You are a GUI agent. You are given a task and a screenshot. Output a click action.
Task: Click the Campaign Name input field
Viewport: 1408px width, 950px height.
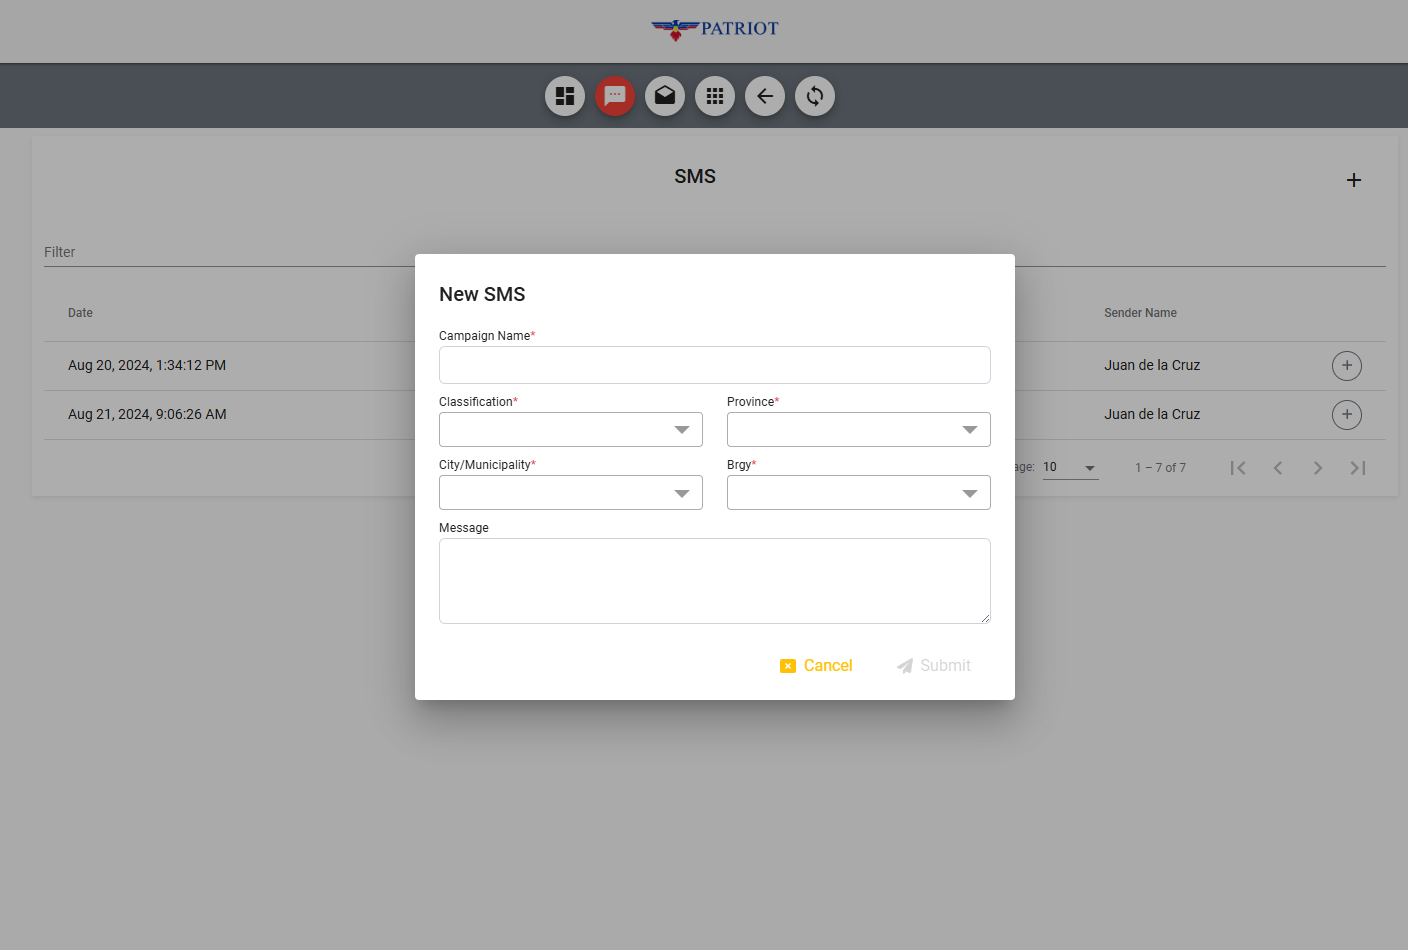(x=715, y=365)
